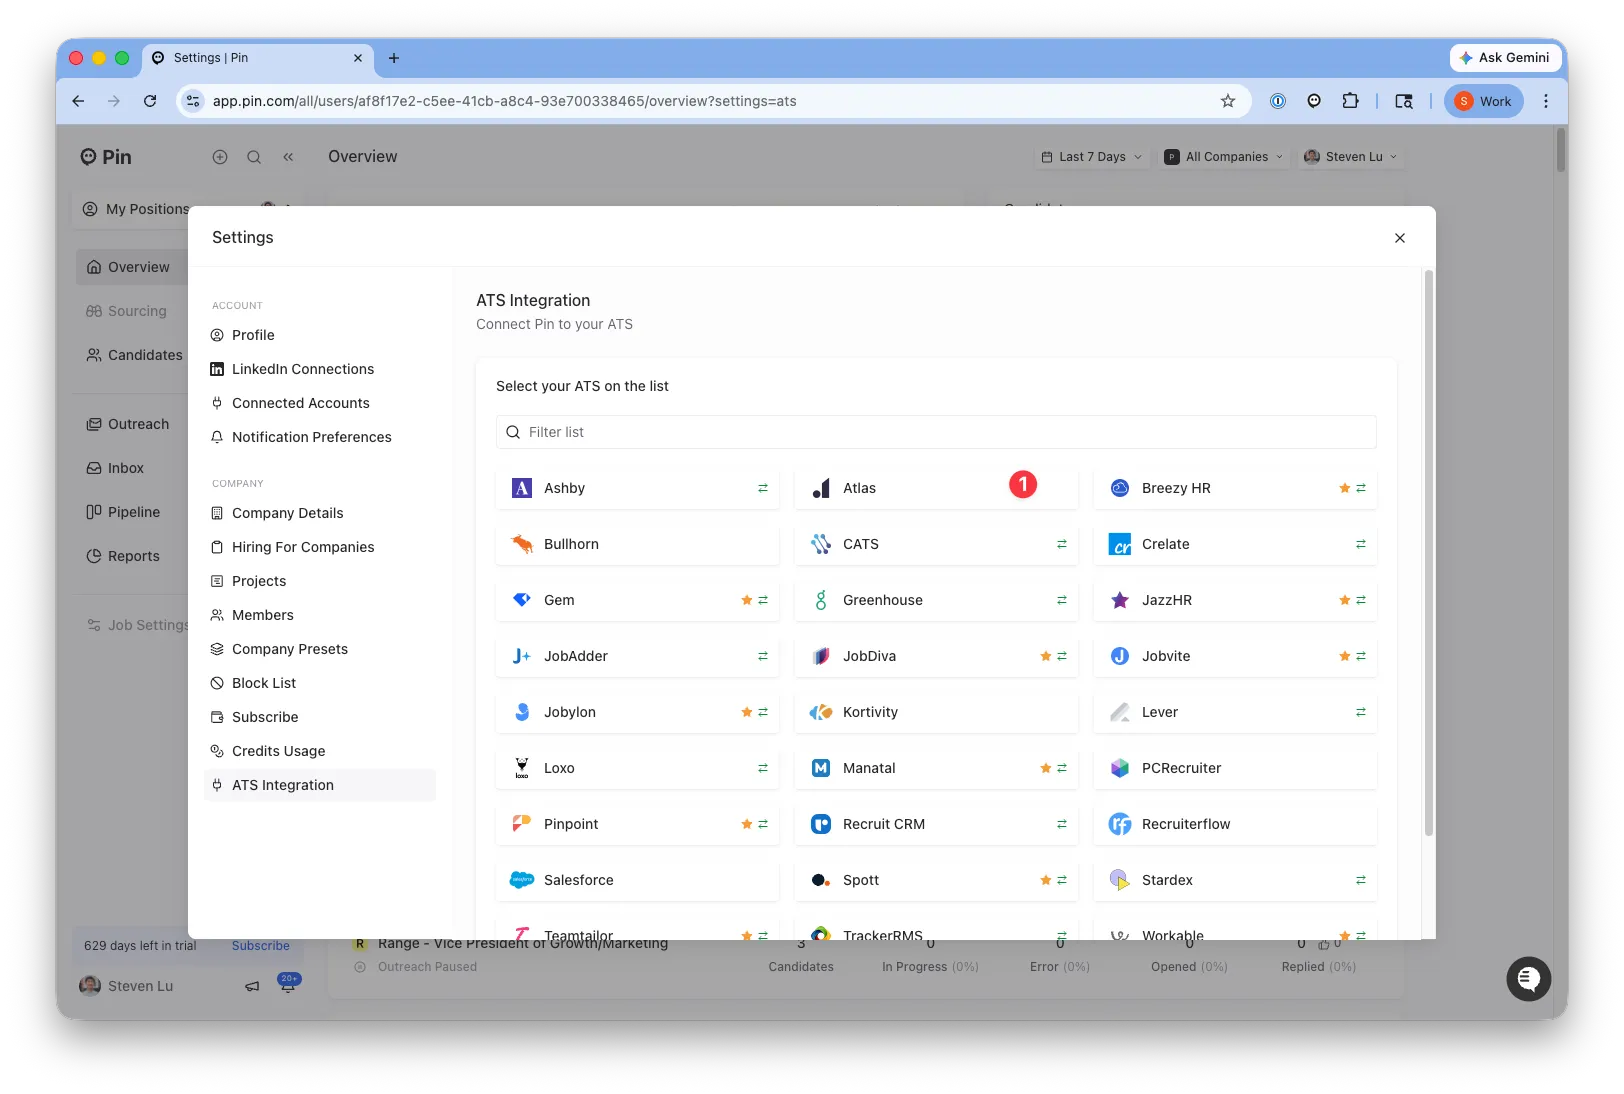Image resolution: width=1624 pixels, height=1094 pixels.
Task: Open Profile settings
Action: [320, 335]
